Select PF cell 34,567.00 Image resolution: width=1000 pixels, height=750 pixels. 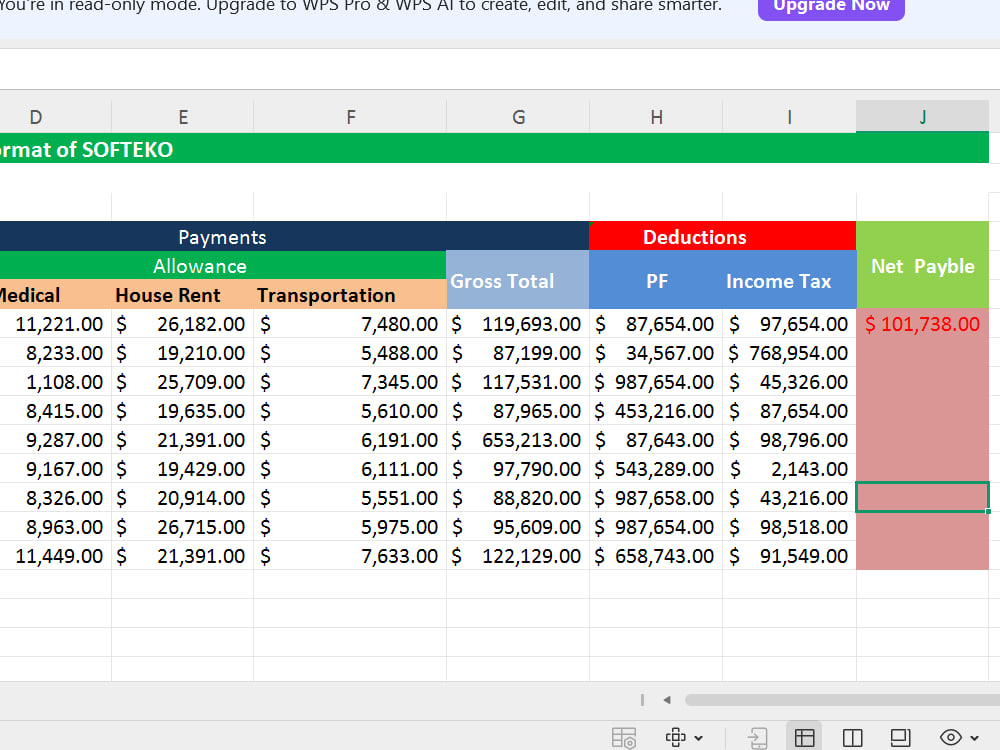pyautogui.click(x=656, y=353)
